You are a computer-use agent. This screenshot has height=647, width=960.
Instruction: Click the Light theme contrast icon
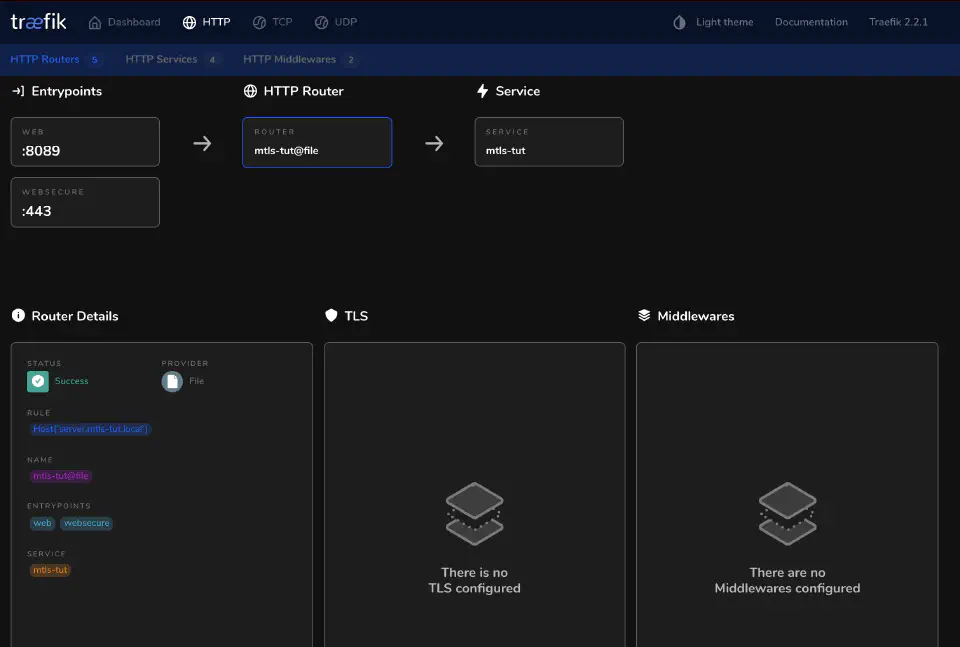pos(680,23)
